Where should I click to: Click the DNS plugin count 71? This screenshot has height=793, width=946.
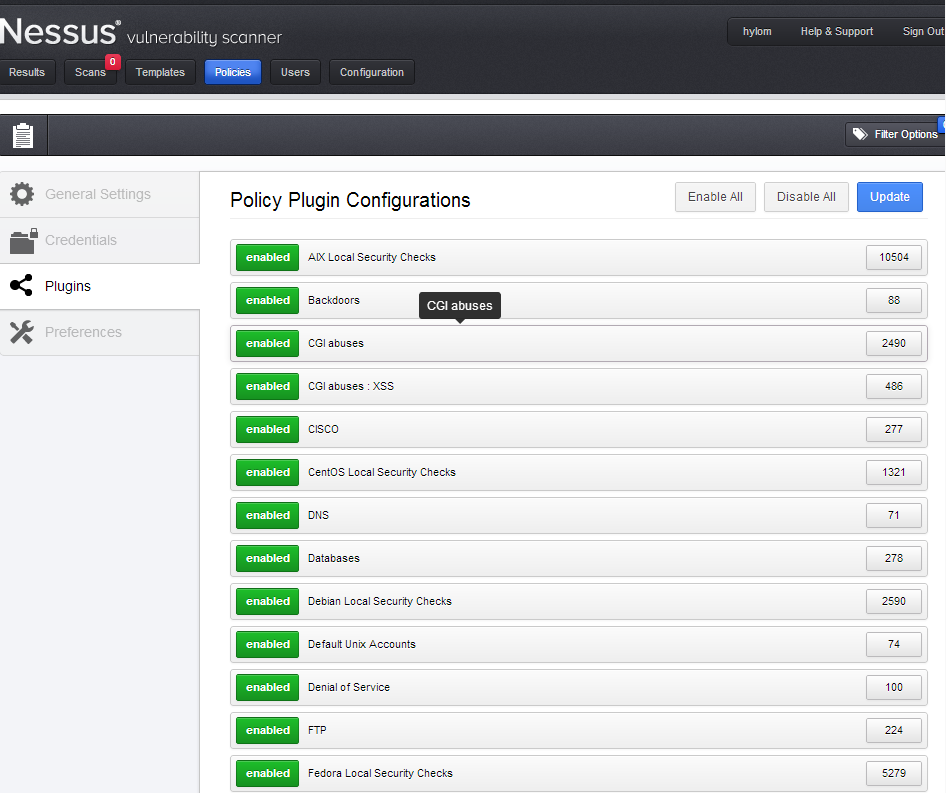(x=893, y=515)
